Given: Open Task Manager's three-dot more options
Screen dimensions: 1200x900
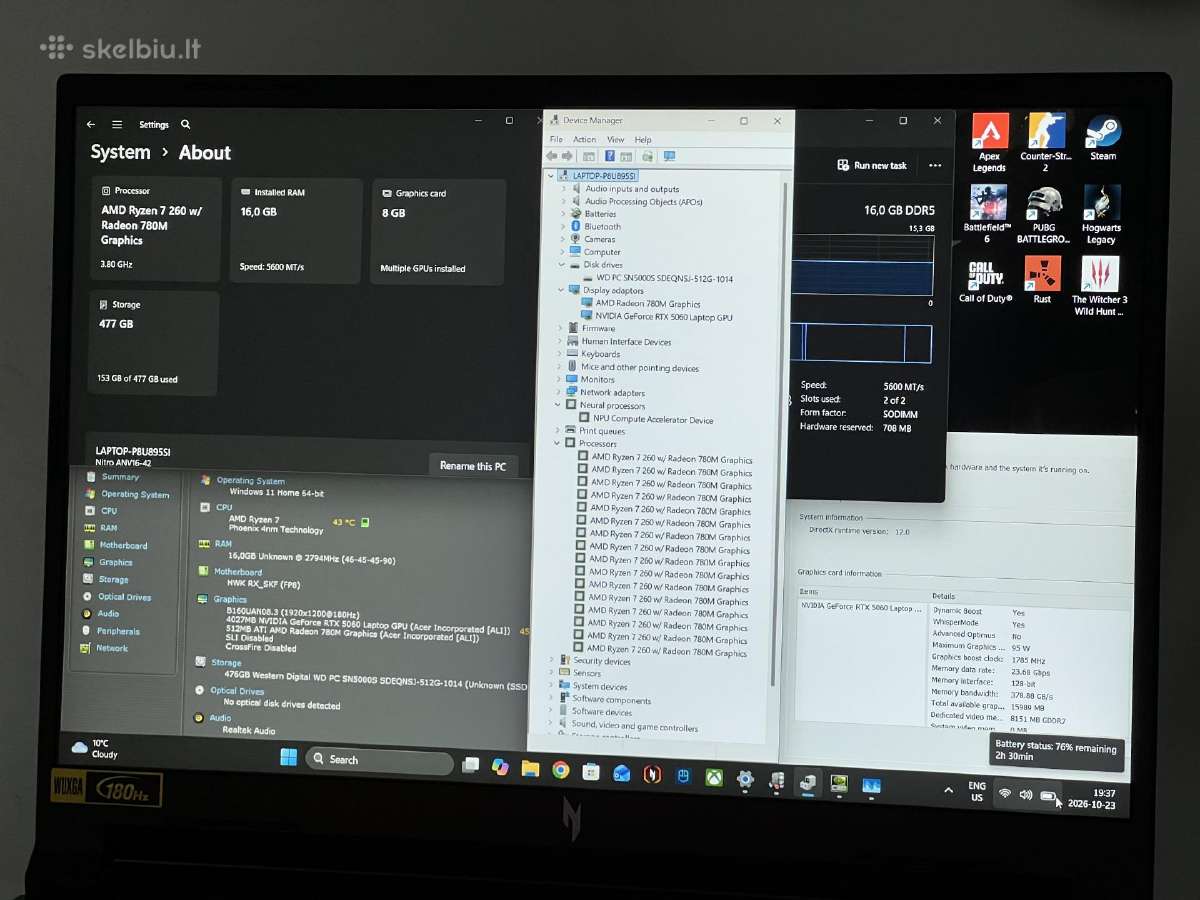Looking at the screenshot, I should coord(935,165).
